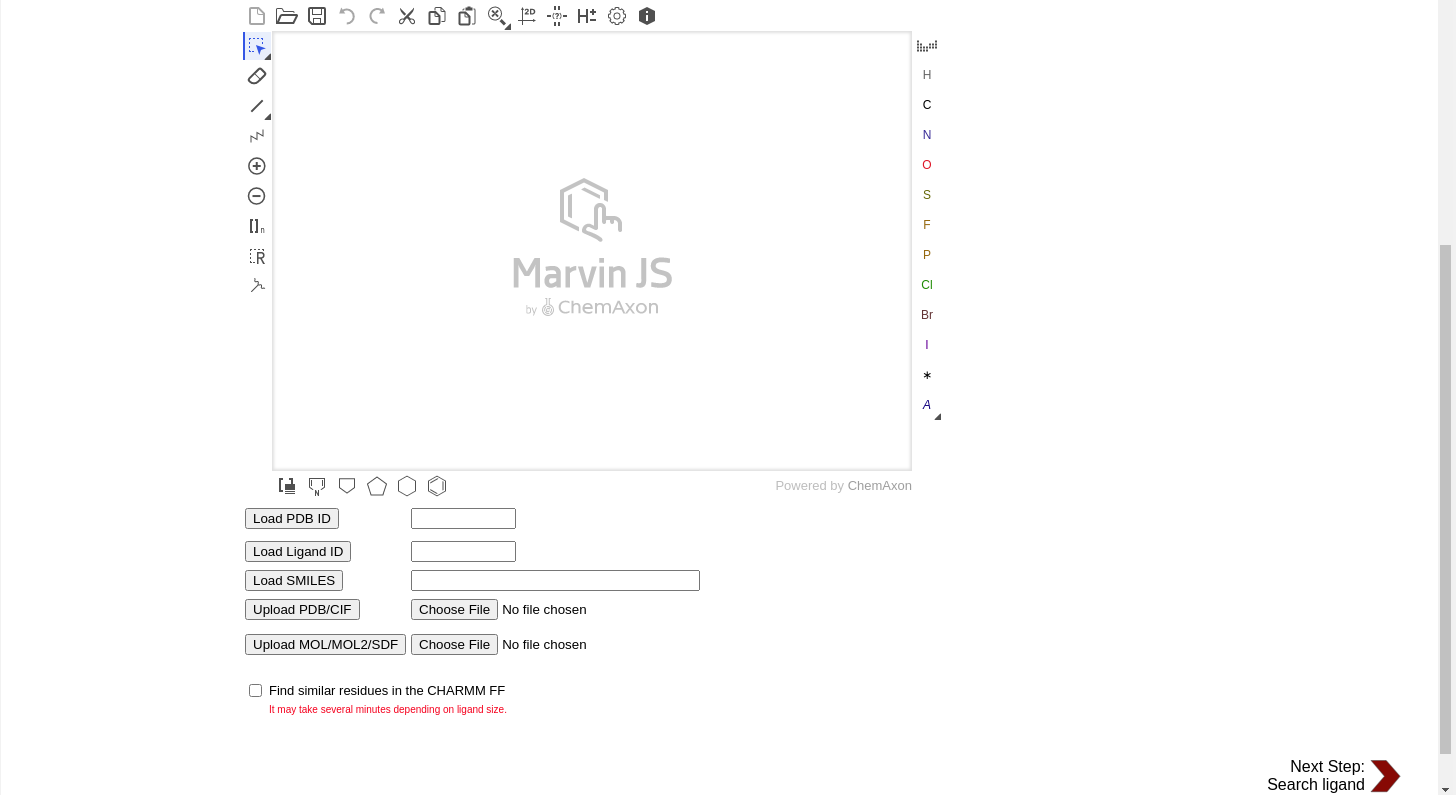Select the Bromine atom Br
Image resolution: width=1456 pixels, height=795 pixels.
(927, 315)
